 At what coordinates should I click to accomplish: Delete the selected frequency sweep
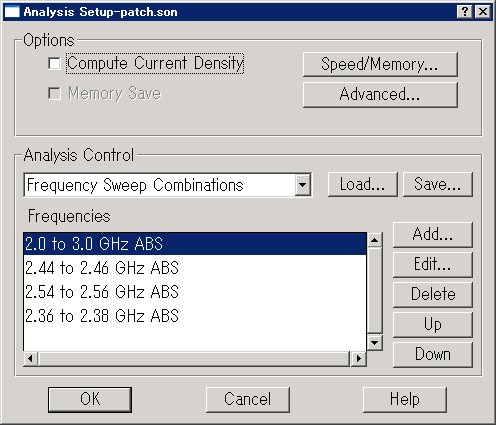(x=433, y=294)
